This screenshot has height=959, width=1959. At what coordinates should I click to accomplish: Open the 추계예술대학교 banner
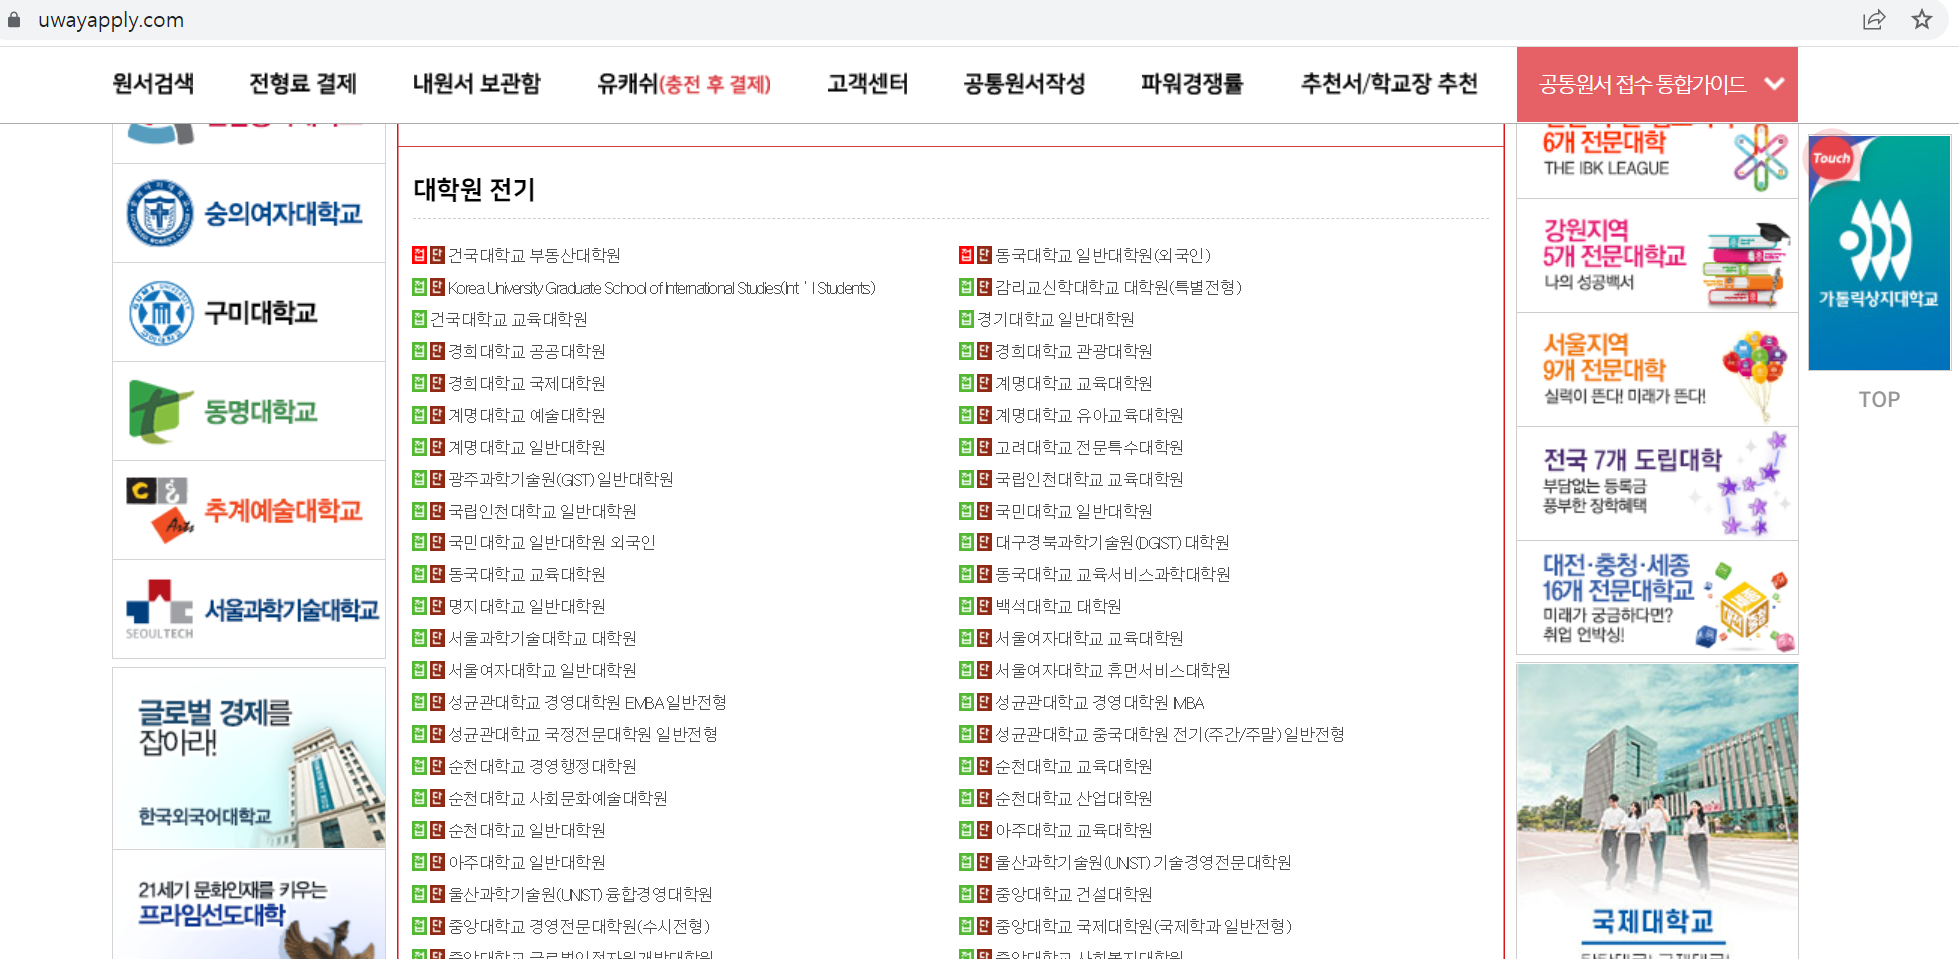point(249,510)
